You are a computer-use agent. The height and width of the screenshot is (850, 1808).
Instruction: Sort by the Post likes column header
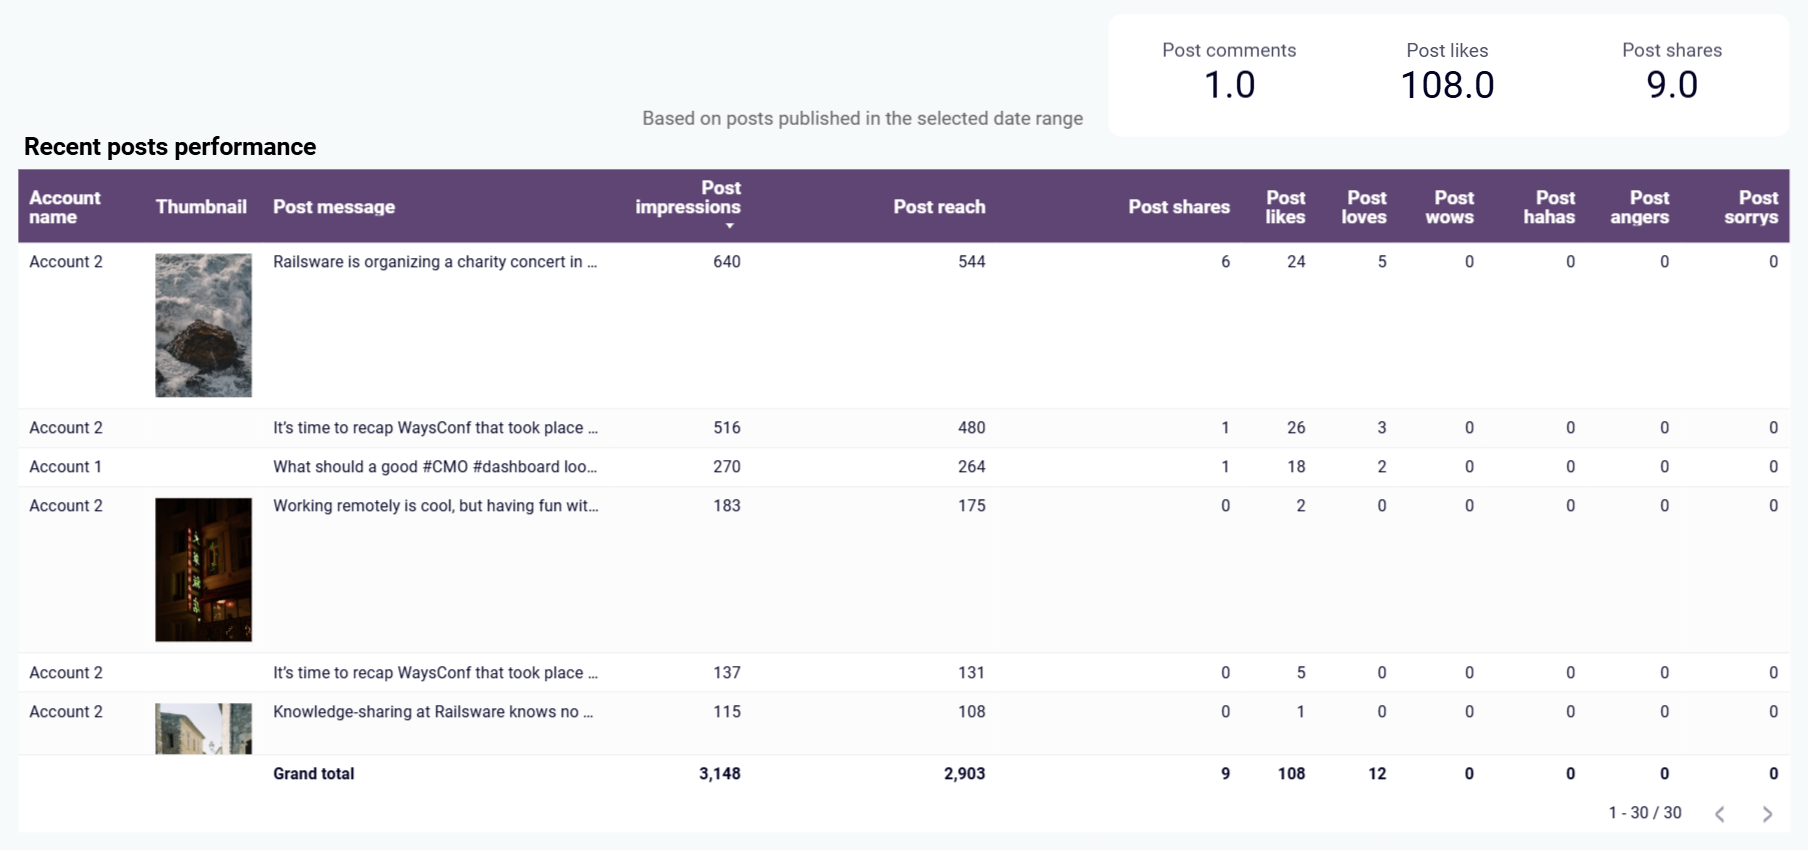point(1285,207)
